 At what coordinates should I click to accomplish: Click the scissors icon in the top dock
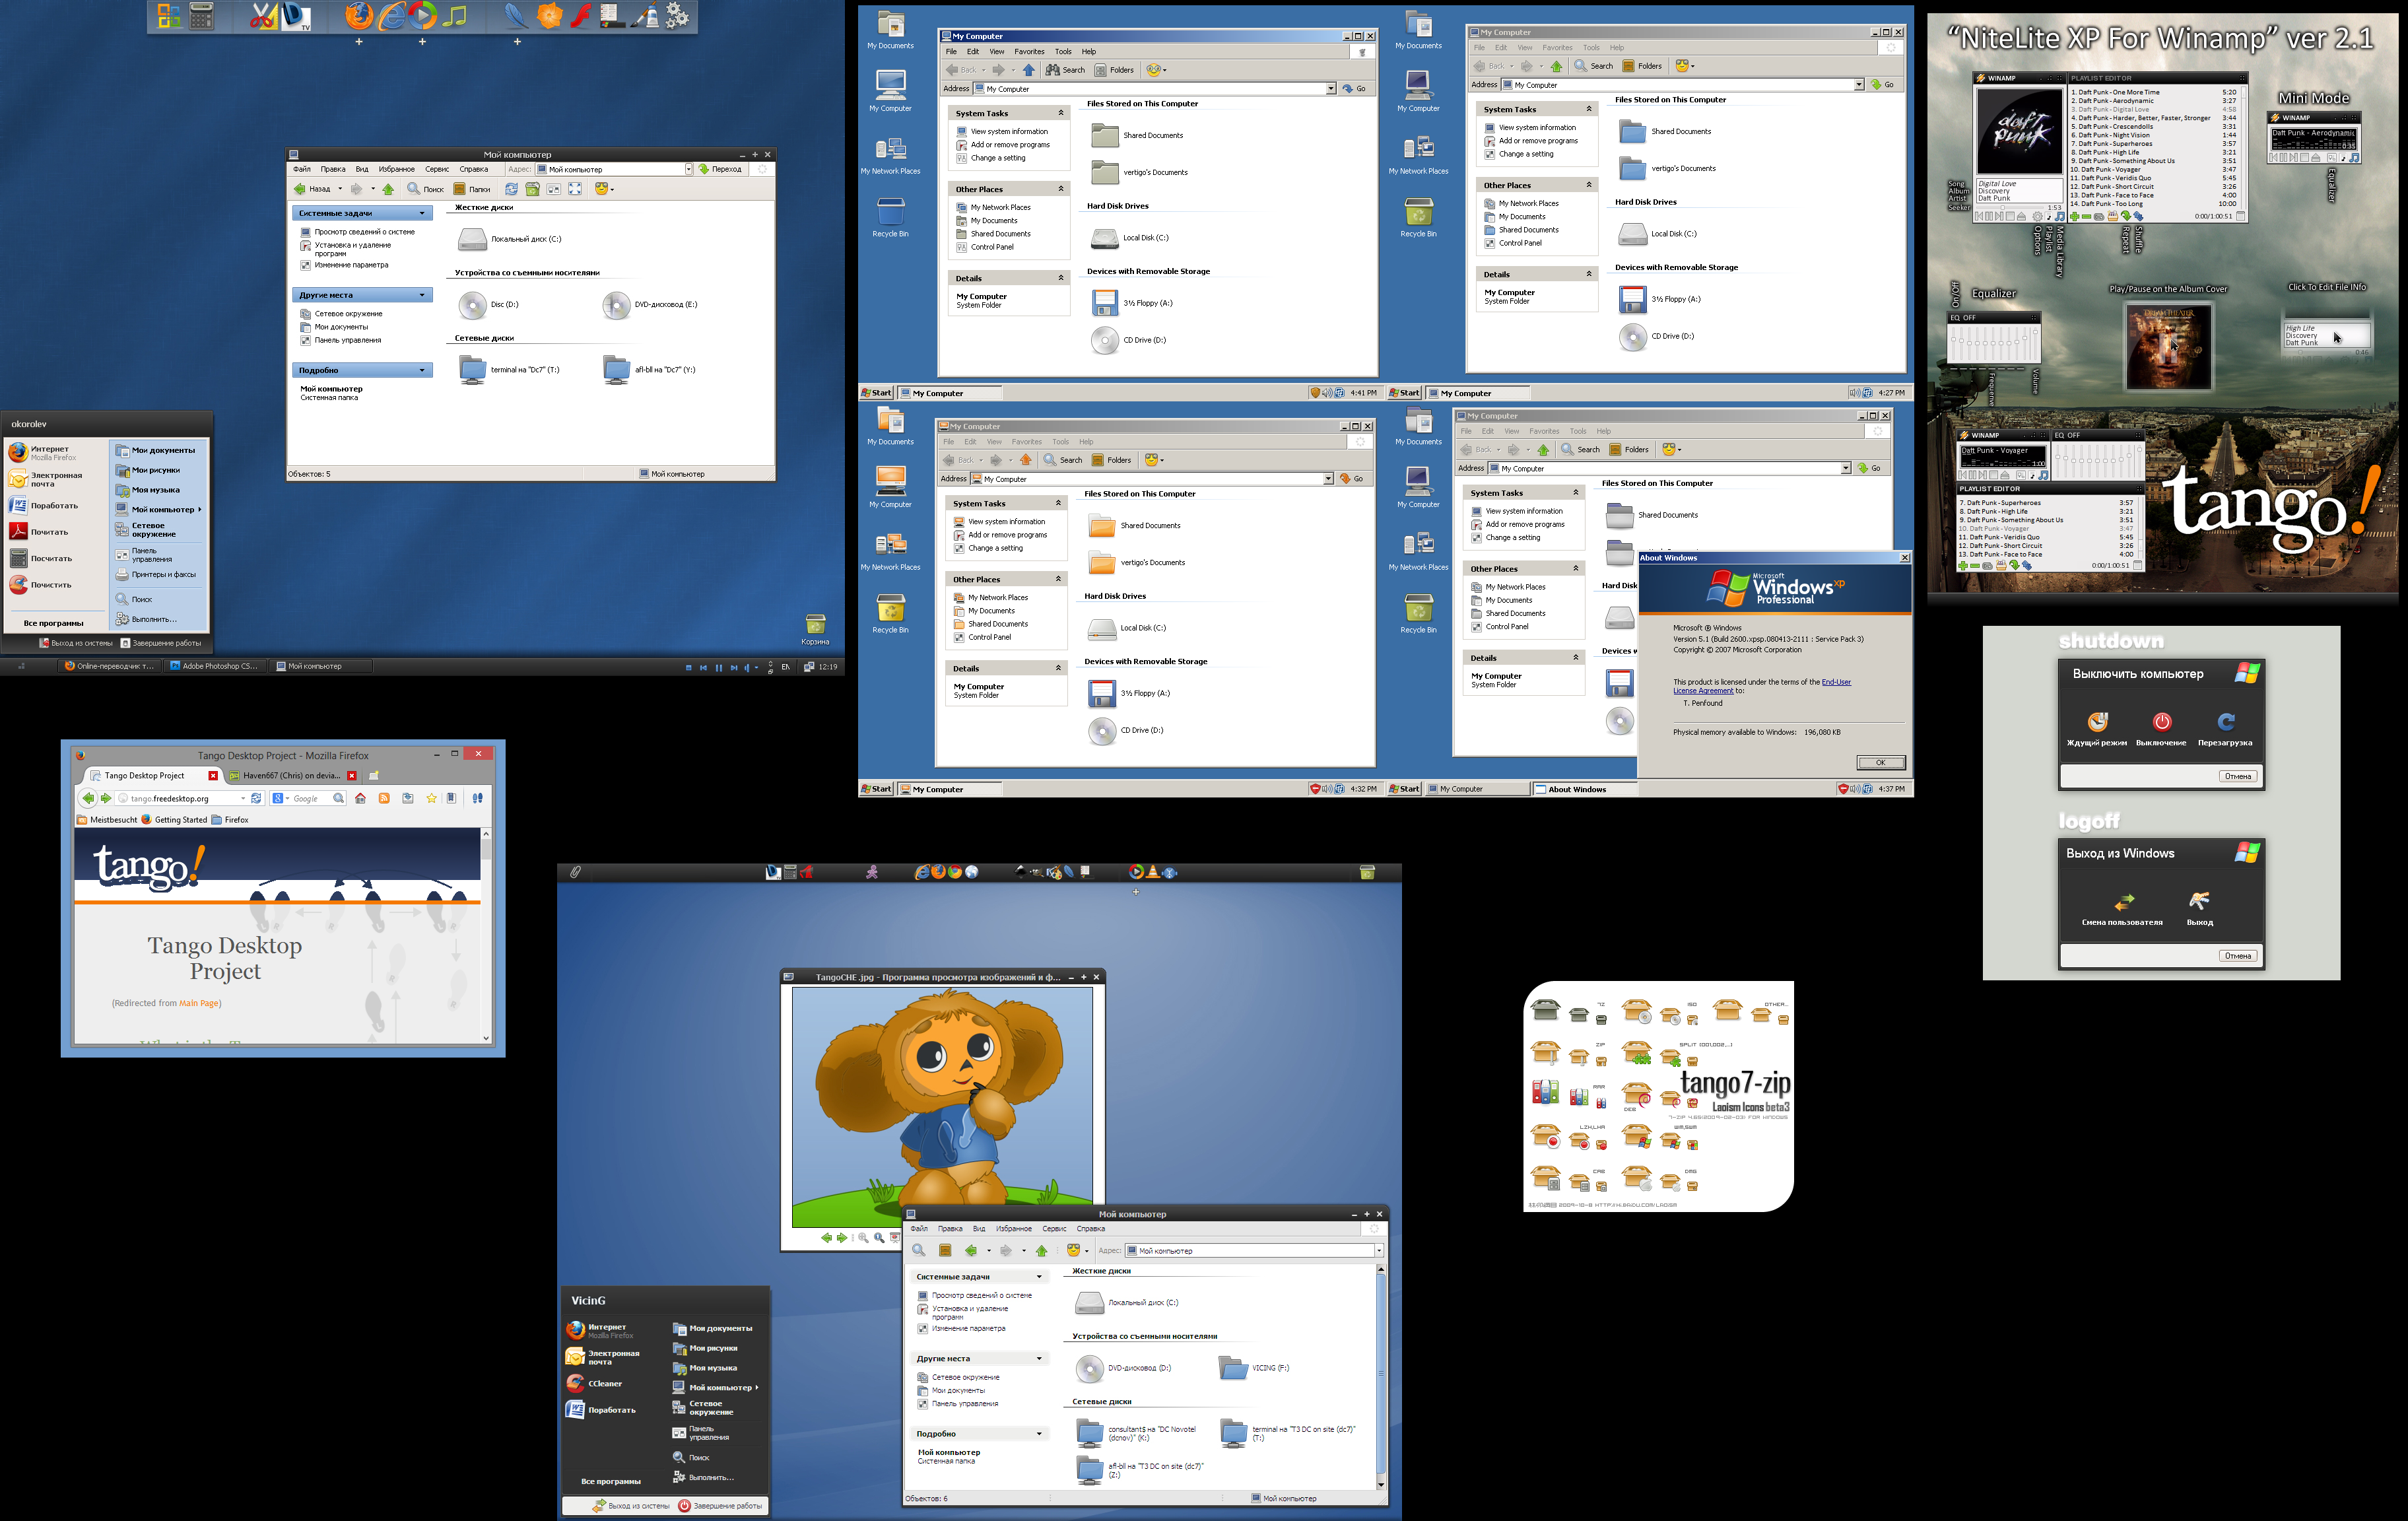tap(263, 16)
